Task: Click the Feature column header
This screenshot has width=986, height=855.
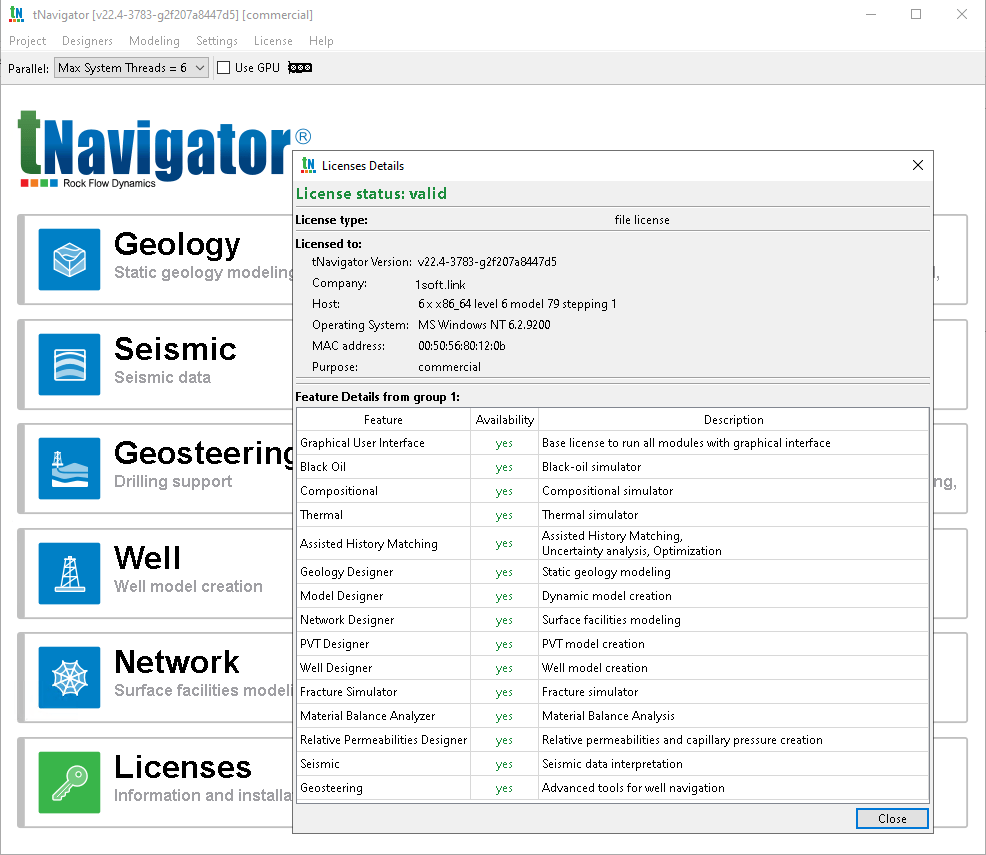Action: pyautogui.click(x=383, y=419)
